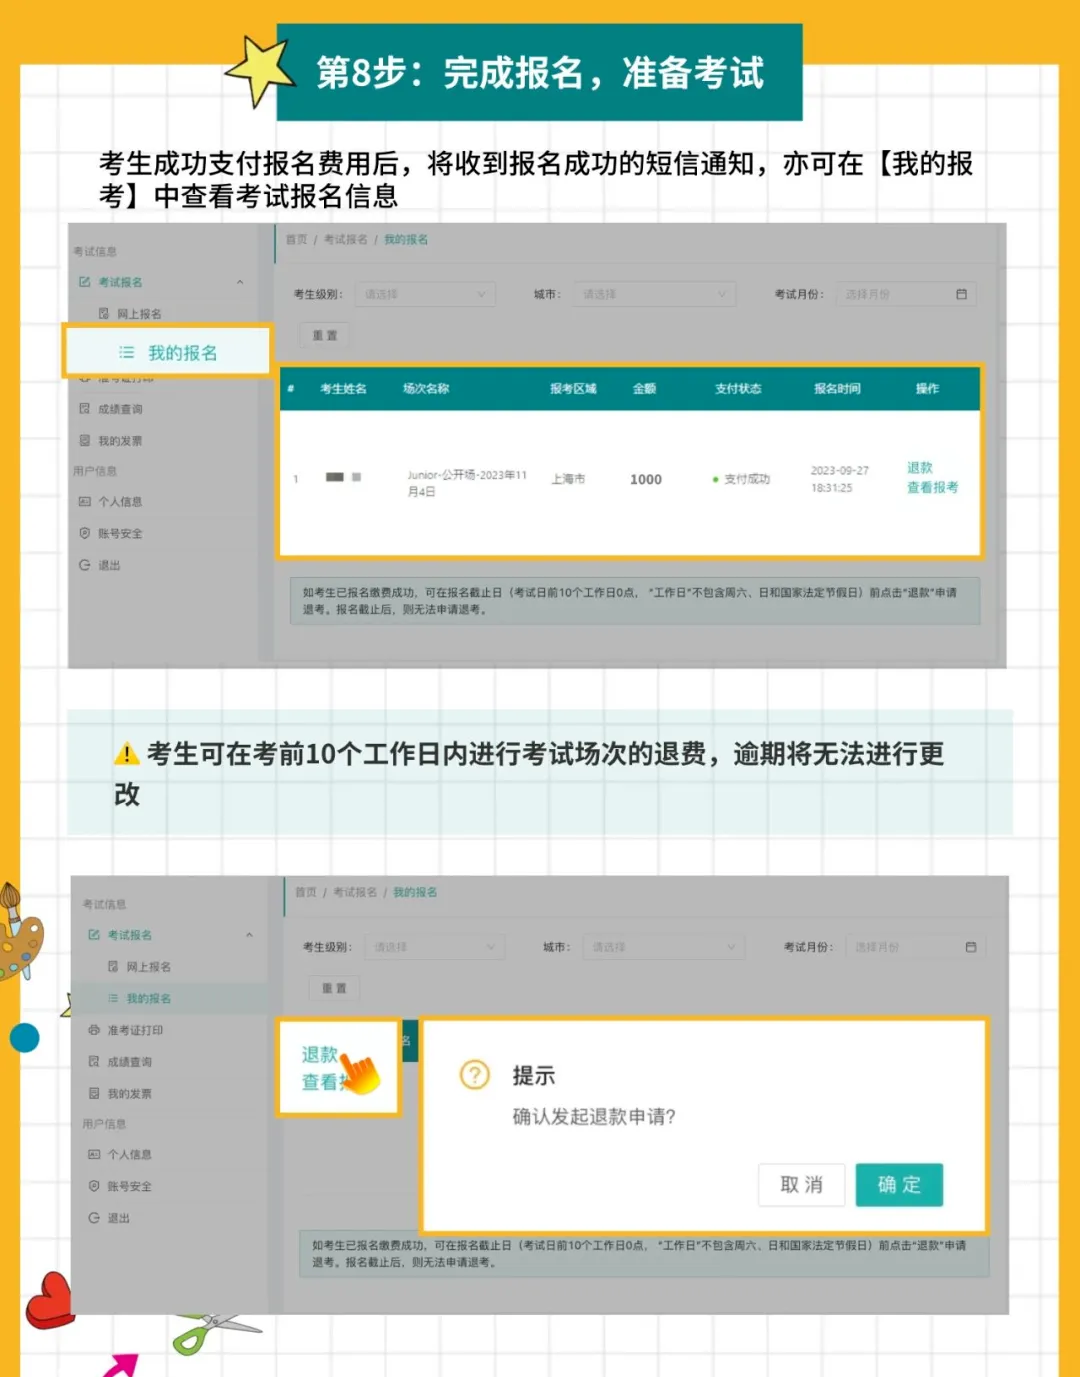Open the 考试月份 month picker in the registration-list screenshot
The height and width of the screenshot is (1377, 1080).
click(906, 294)
